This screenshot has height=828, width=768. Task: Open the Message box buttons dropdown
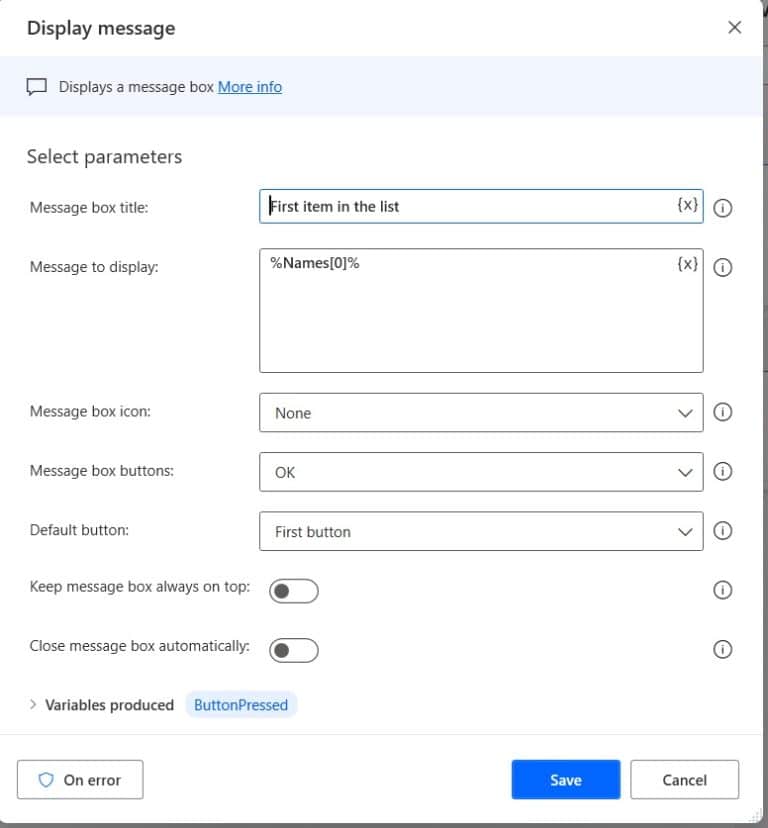click(x=481, y=472)
